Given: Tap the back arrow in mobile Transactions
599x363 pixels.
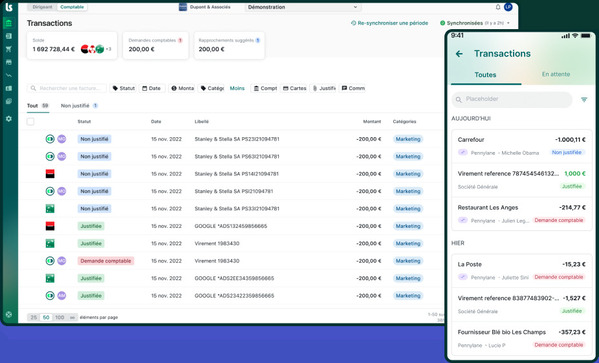Looking at the screenshot, I should [459, 54].
